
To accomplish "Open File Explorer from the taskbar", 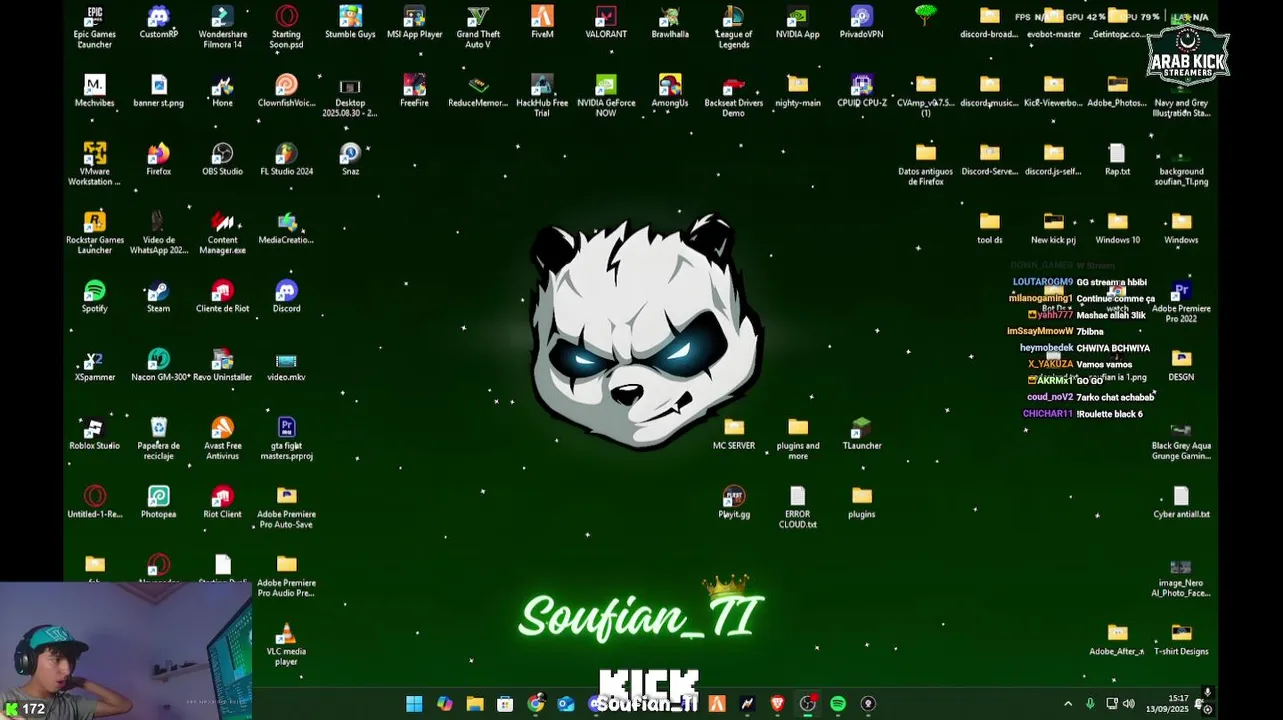I will pyautogui.click(x=475, y=704).
